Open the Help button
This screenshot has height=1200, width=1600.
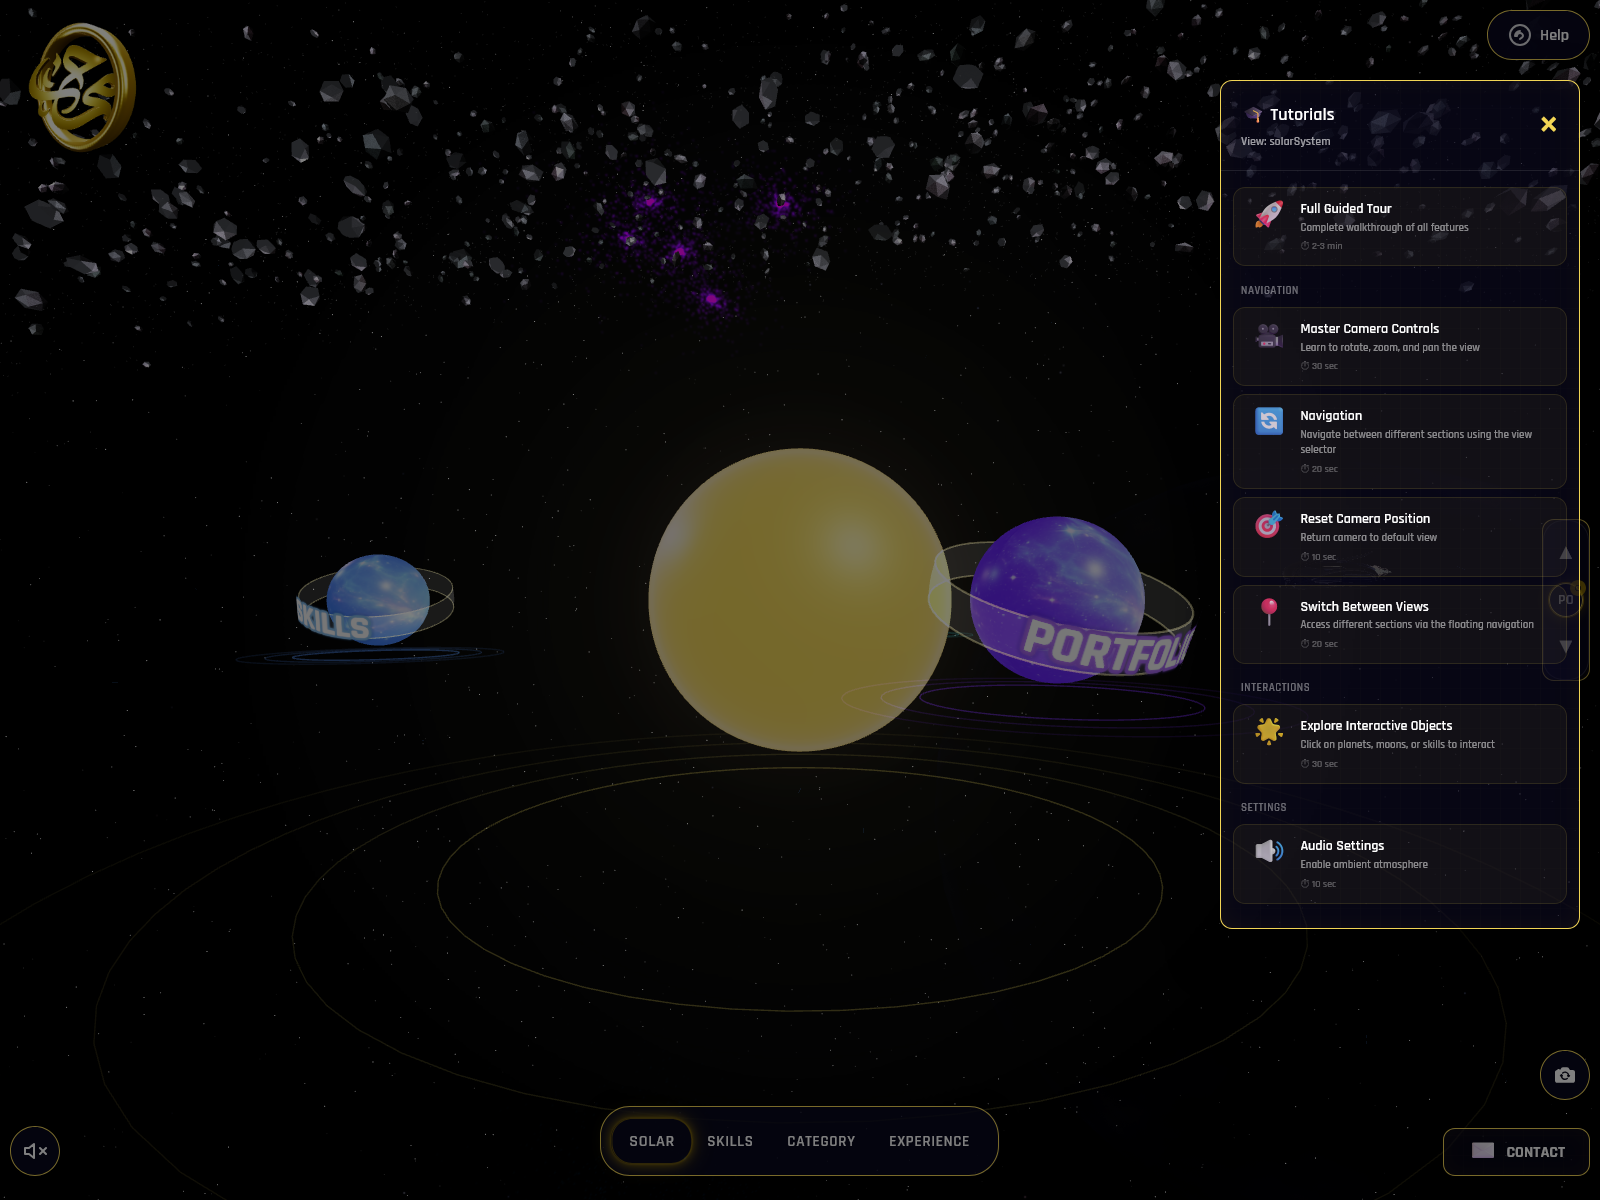(x=1538, y=35)
